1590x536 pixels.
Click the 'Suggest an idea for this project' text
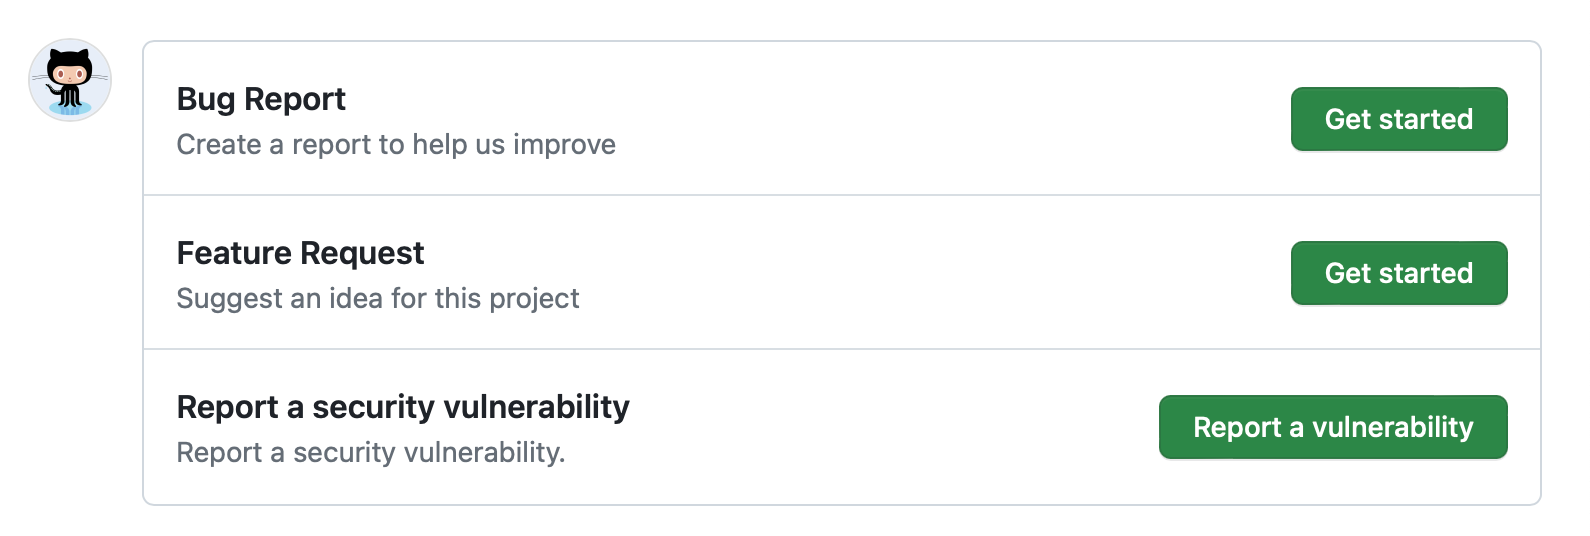tap(377, 299)
